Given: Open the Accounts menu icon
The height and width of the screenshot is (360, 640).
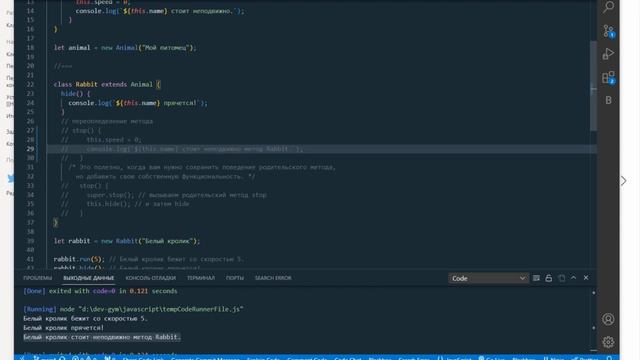Looking at the screenshot, I should click(x=608, y=319).
